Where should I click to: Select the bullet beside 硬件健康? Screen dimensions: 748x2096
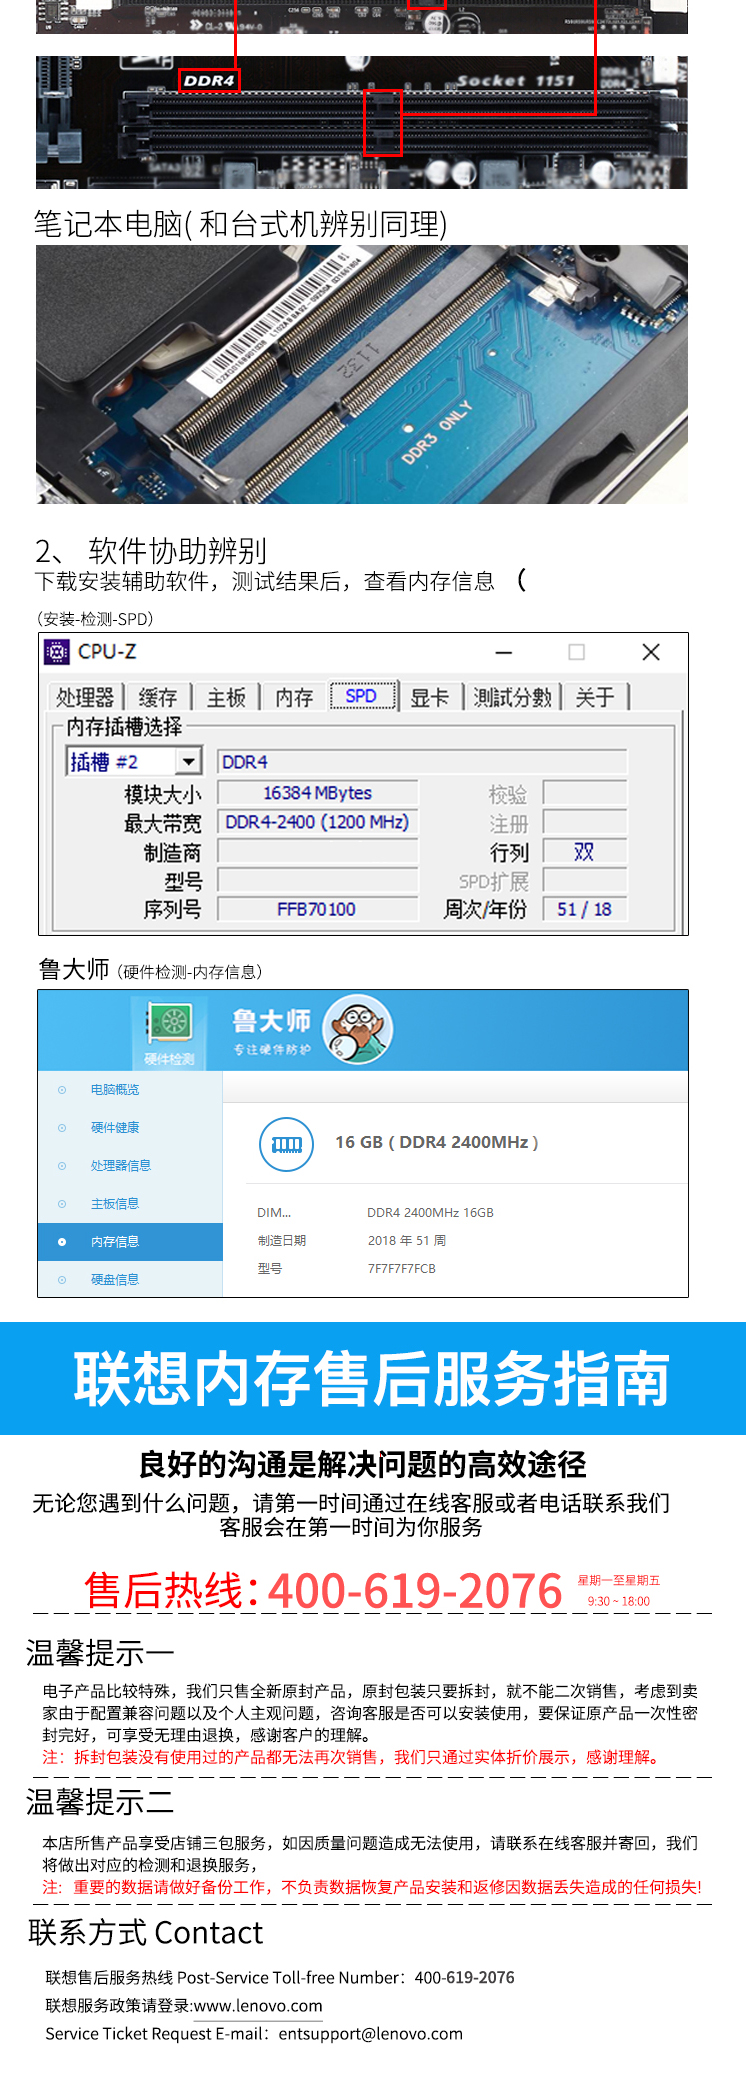click(62, 1128)
